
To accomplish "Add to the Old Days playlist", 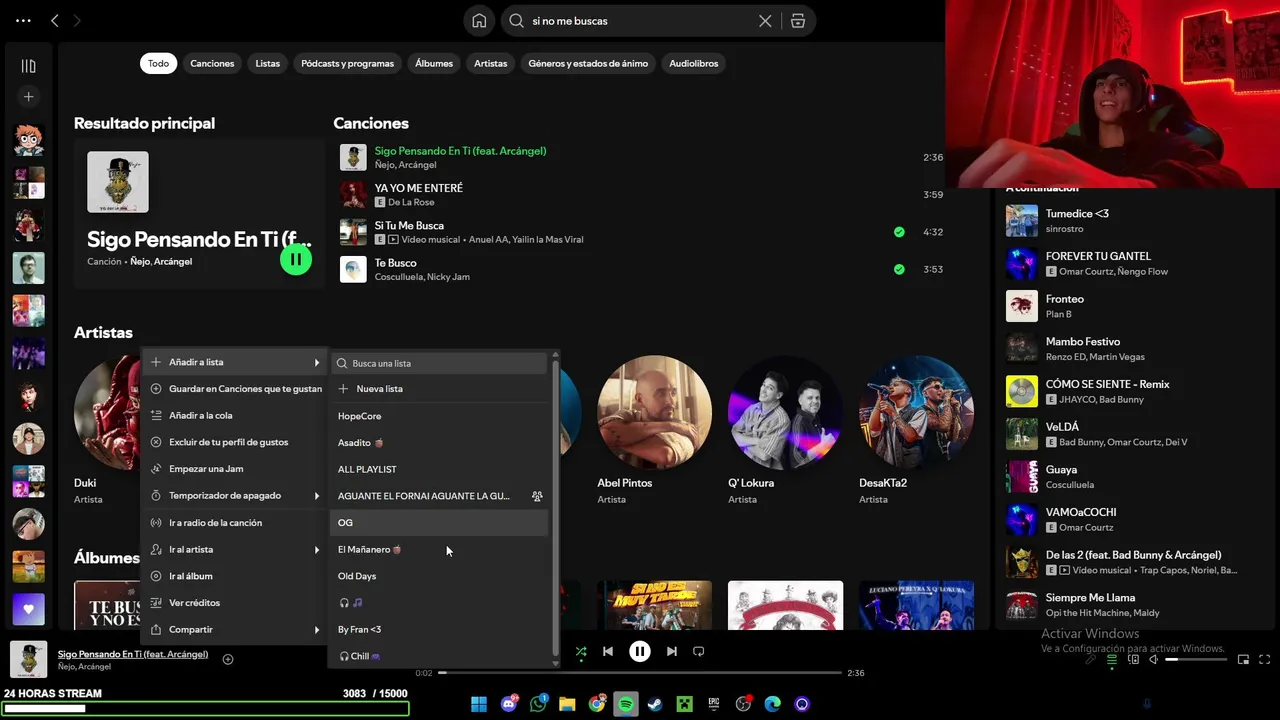I will coord(440,576).
